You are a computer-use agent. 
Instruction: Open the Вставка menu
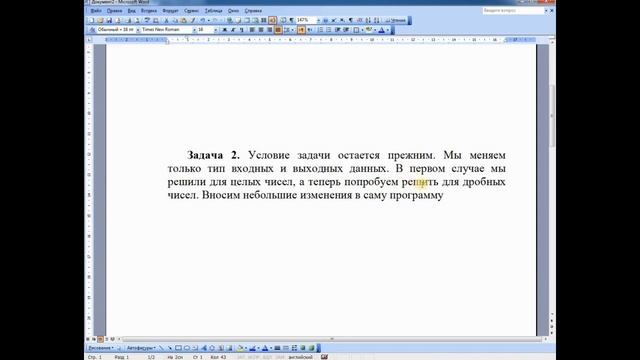149,11
